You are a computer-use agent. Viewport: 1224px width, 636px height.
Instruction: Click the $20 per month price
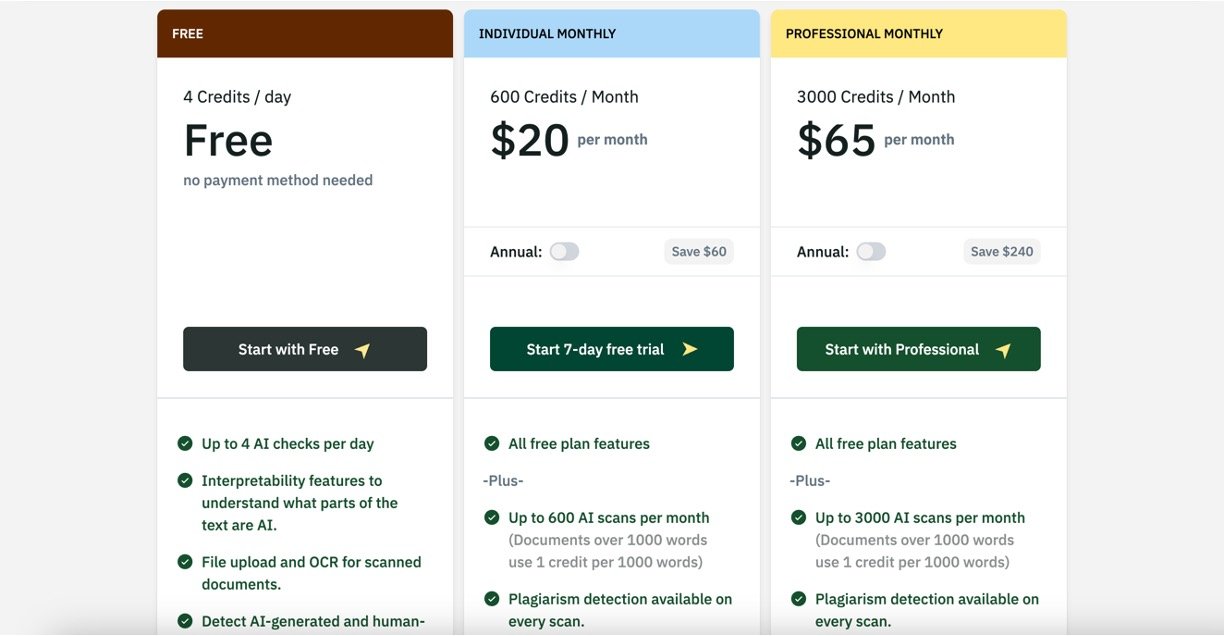530,140
